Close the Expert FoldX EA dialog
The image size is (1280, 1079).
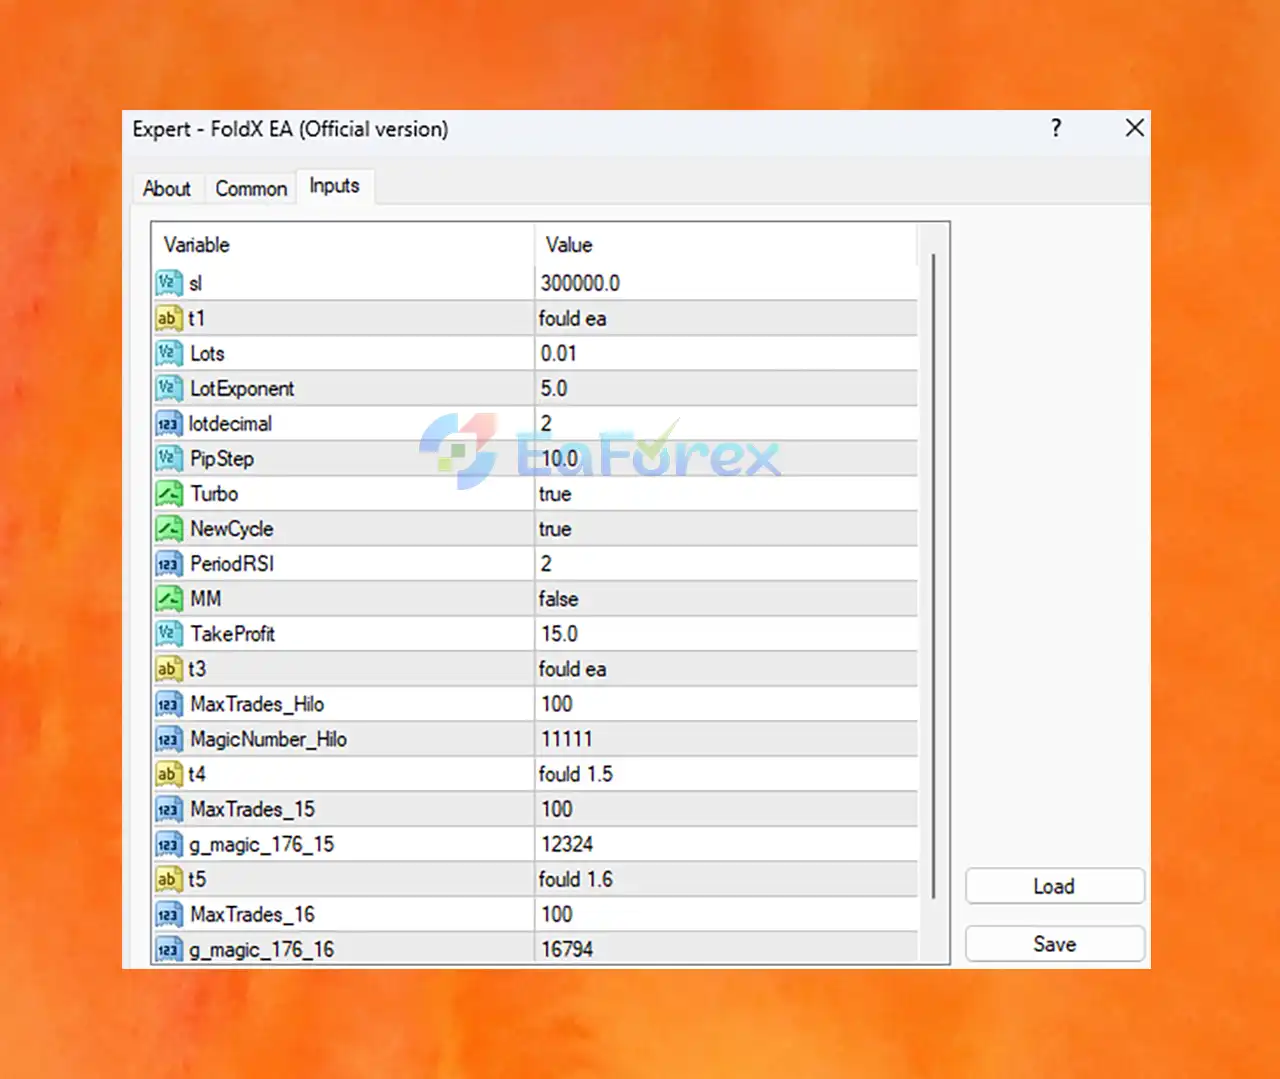pyautogui.click(x=1134, y=128)
